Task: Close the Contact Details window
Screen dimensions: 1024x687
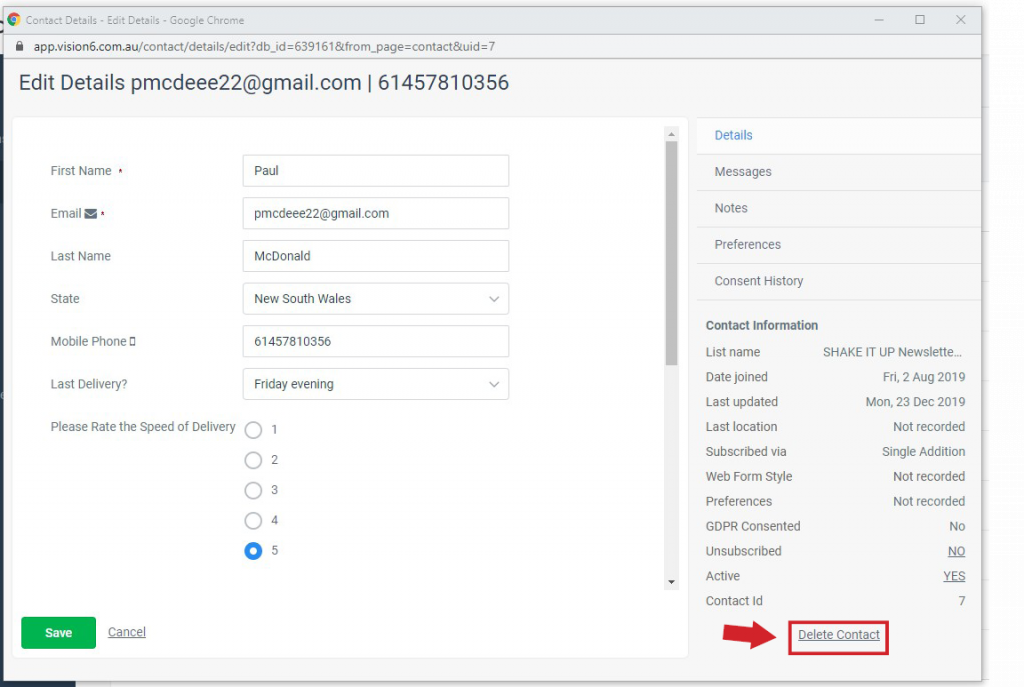Action: [961, 20]
